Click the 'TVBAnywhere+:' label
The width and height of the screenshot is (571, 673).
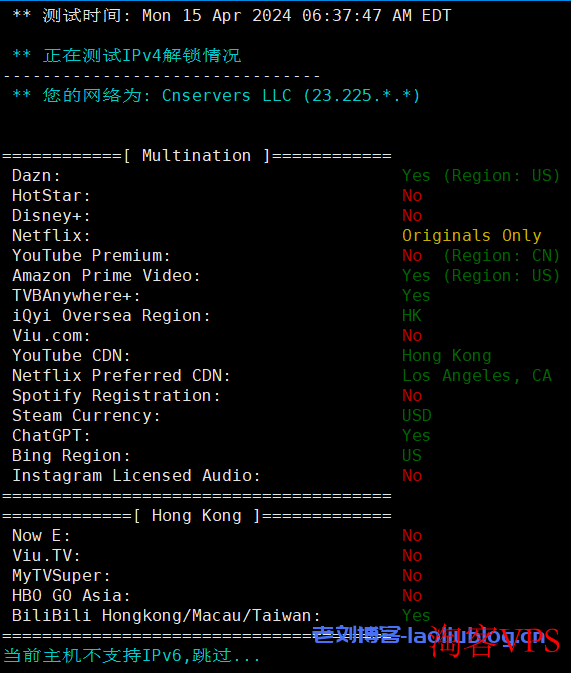coord(76,295)
